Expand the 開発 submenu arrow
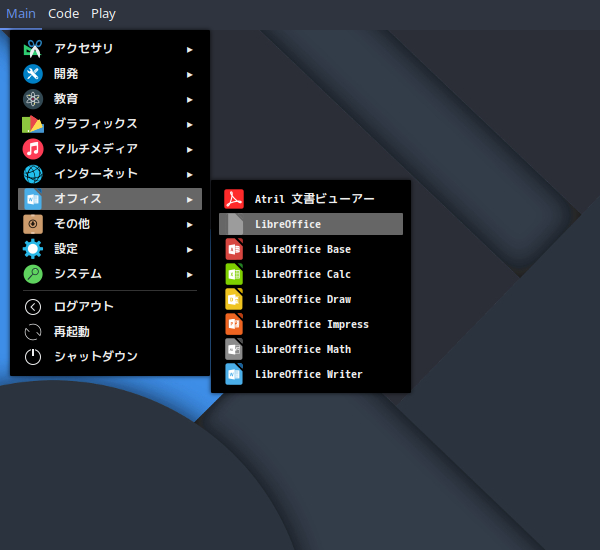 point(189,75)
